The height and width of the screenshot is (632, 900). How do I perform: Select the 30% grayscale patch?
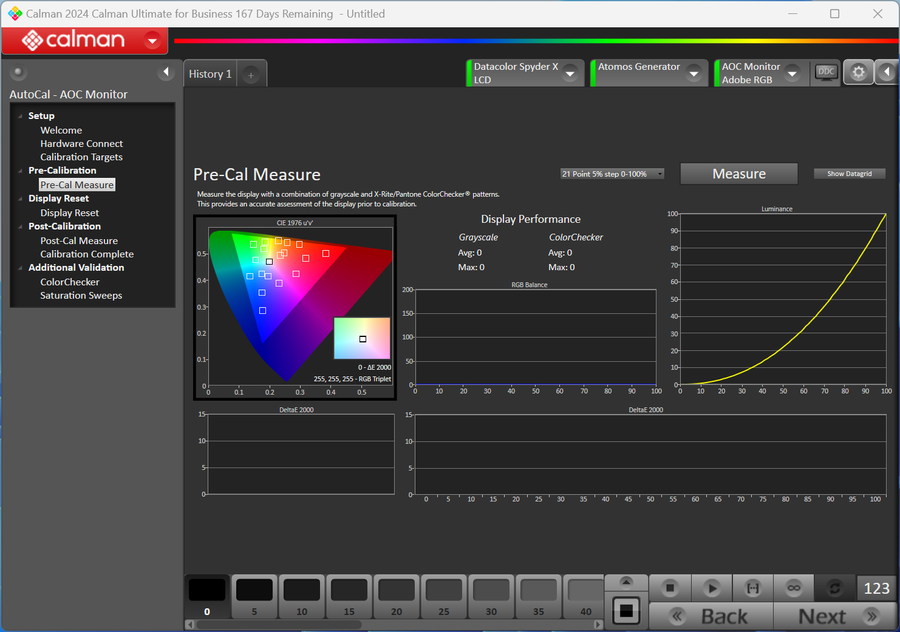tap(491, 596)
